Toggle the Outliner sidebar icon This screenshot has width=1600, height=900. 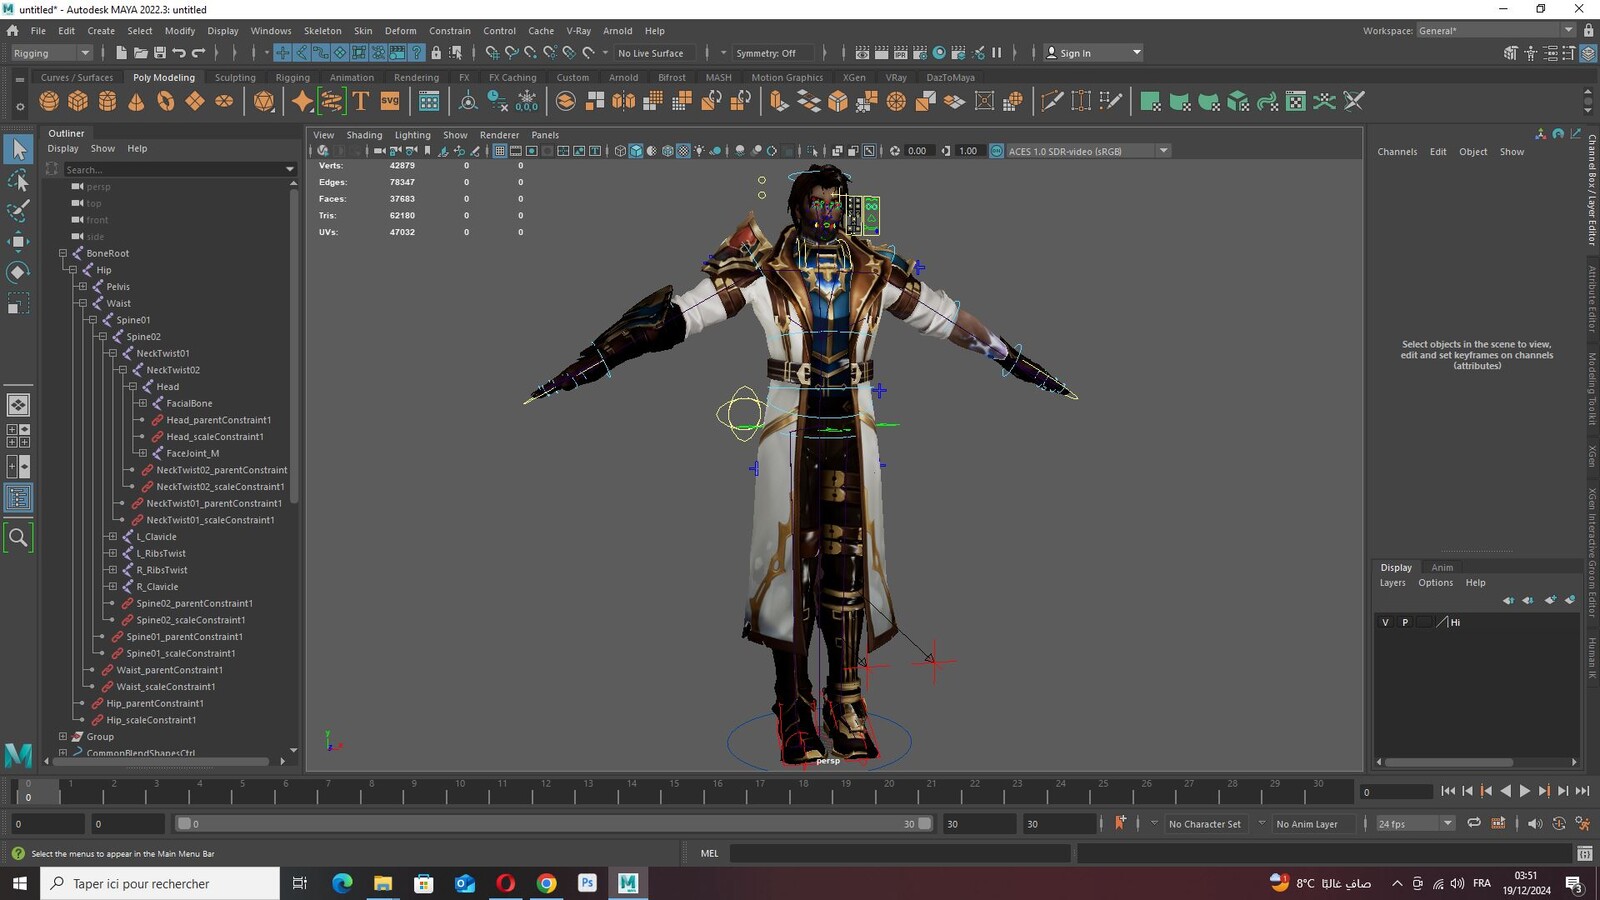[18, 498]
